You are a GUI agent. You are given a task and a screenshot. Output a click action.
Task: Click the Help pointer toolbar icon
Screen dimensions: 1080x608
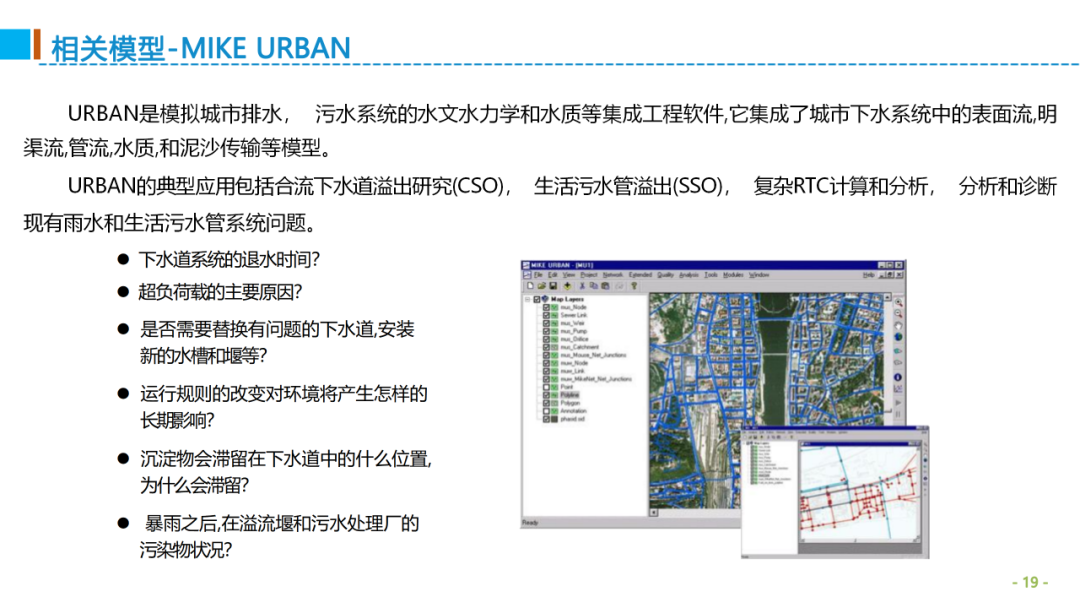click(x=634, y=286)
